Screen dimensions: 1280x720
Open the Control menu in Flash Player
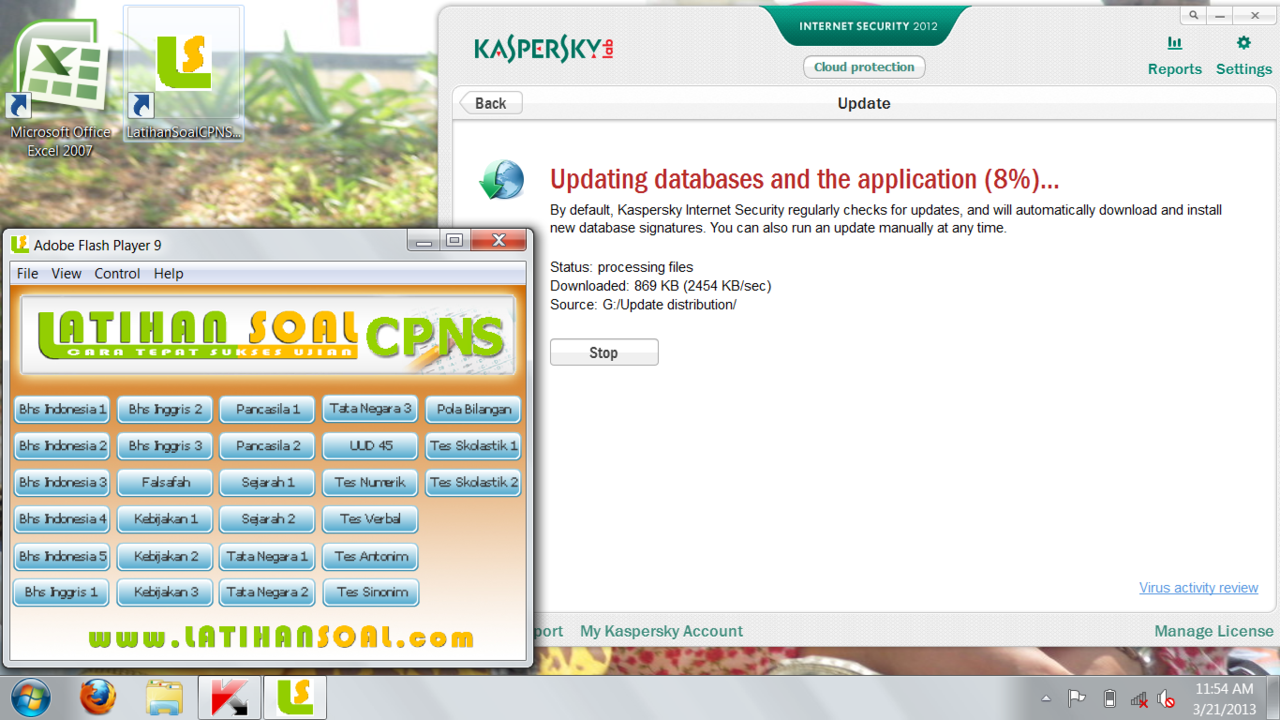point(117,273)
